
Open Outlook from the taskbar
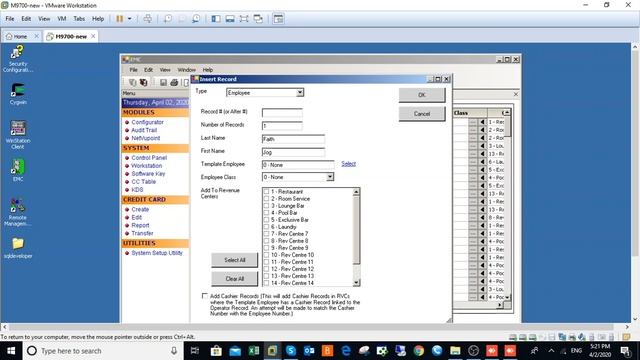click(309, 351)
